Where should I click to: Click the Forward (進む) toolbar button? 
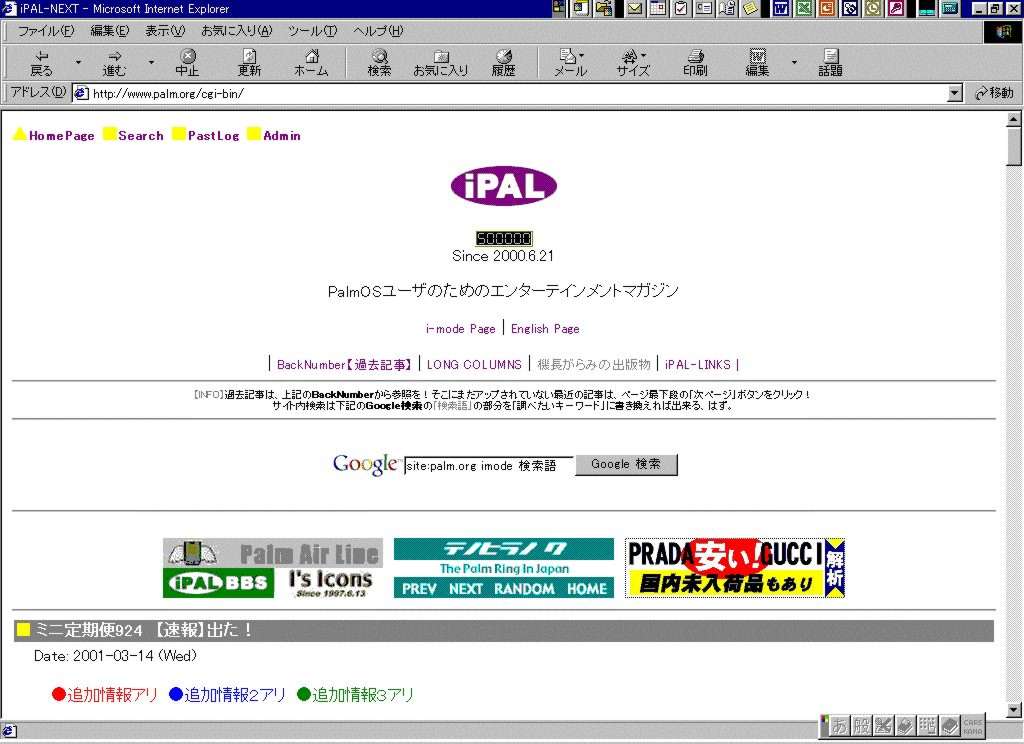pos(114,63)
